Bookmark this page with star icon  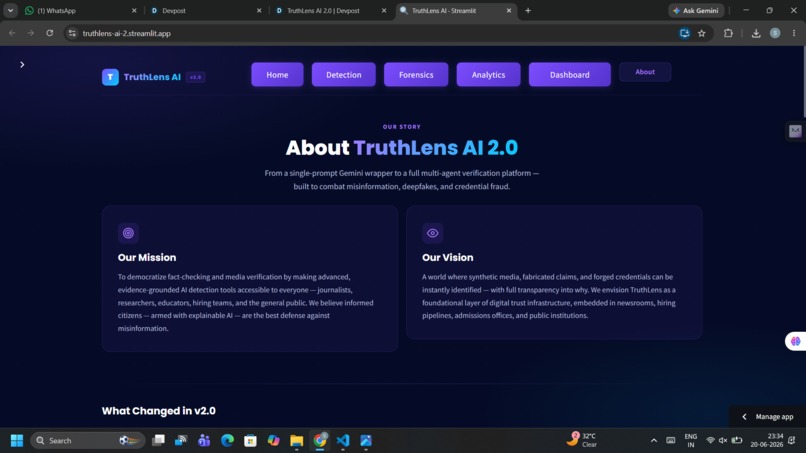coord(702,33)
